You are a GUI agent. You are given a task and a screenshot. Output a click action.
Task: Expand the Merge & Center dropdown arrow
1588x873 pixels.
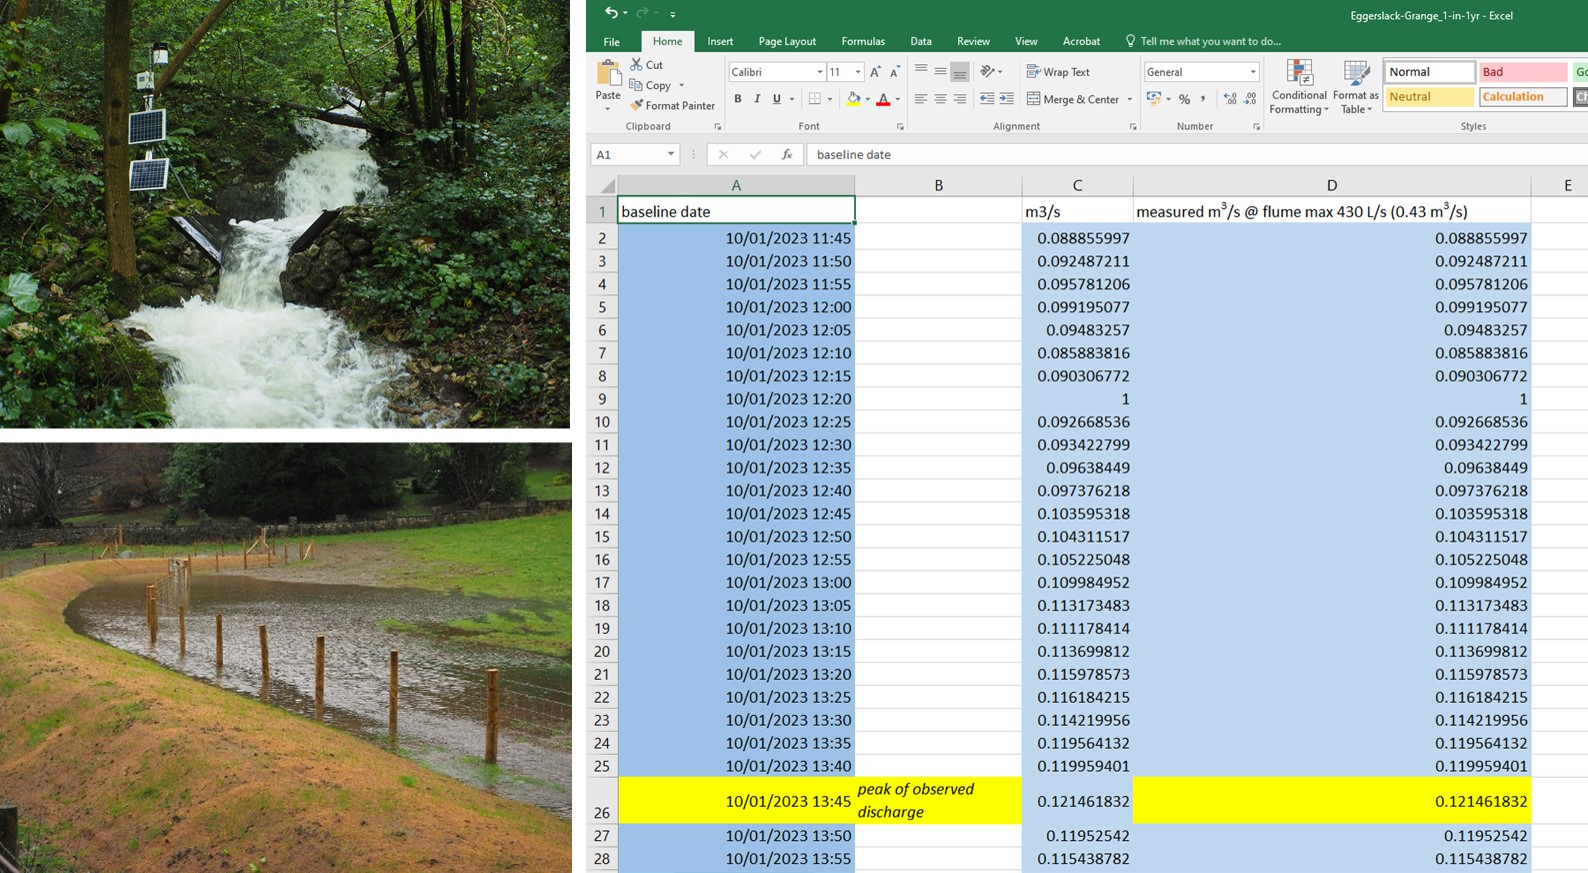click(x=1129, y=99)
